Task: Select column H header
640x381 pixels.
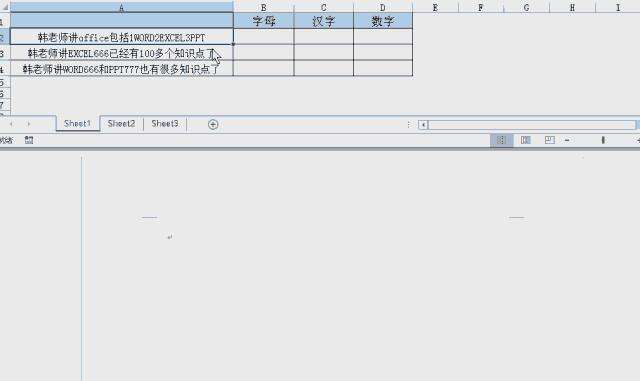Action: coord(572,7)
